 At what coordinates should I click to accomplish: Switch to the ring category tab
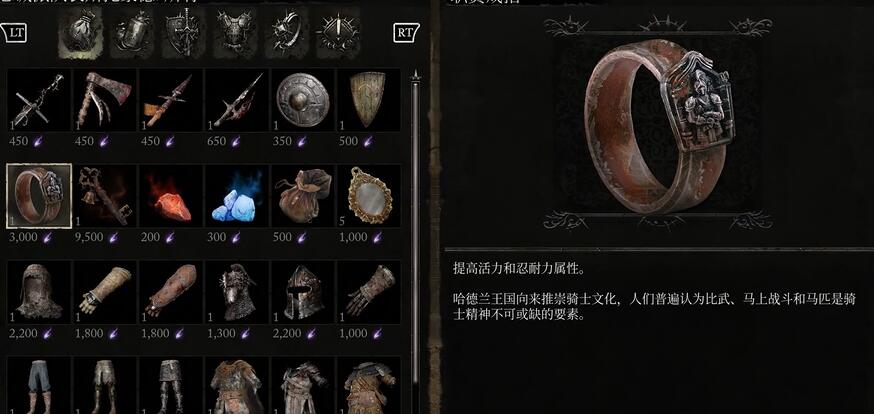[x=287, y=32]
